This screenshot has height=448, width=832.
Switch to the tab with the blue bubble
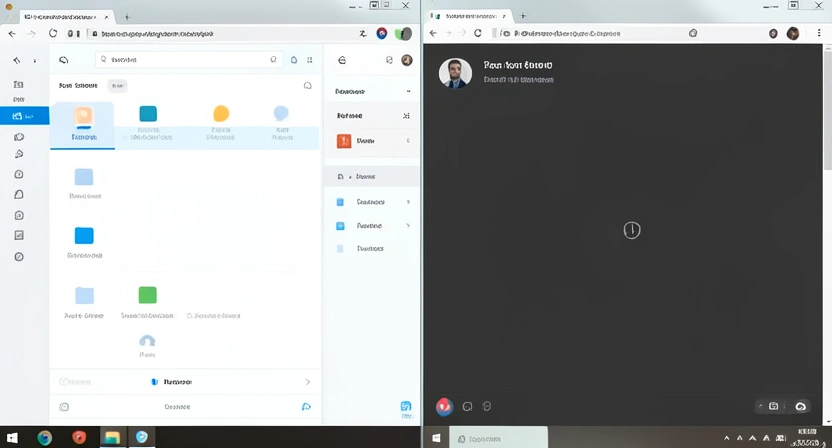point(281,125)
